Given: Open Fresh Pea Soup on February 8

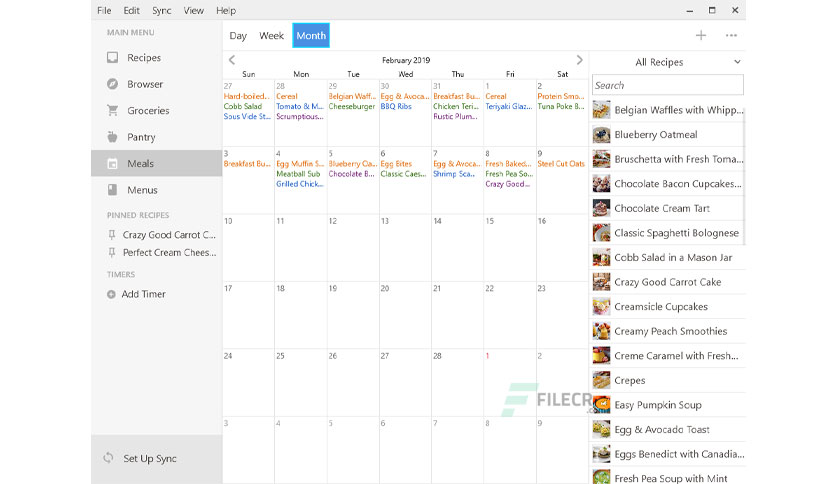Looking at the screenshot, I should (509, 174).
